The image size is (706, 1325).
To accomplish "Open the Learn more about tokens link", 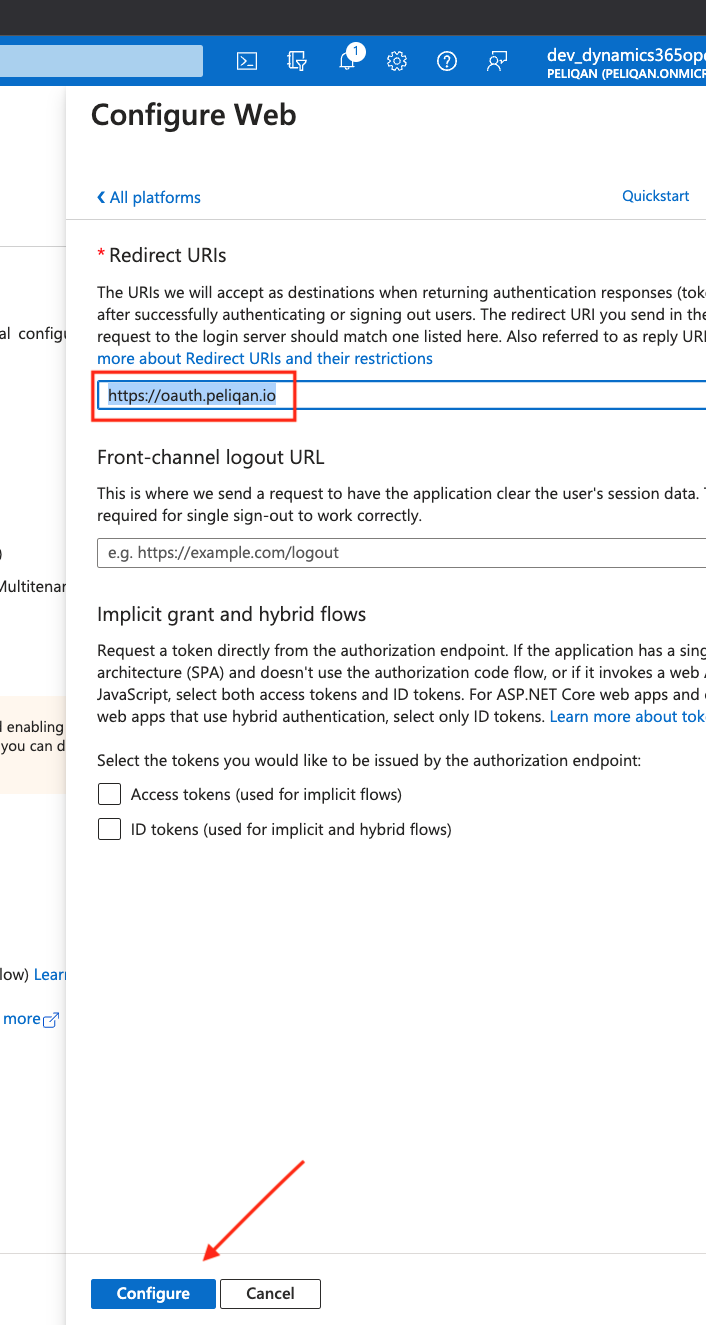I will point(628,717).
